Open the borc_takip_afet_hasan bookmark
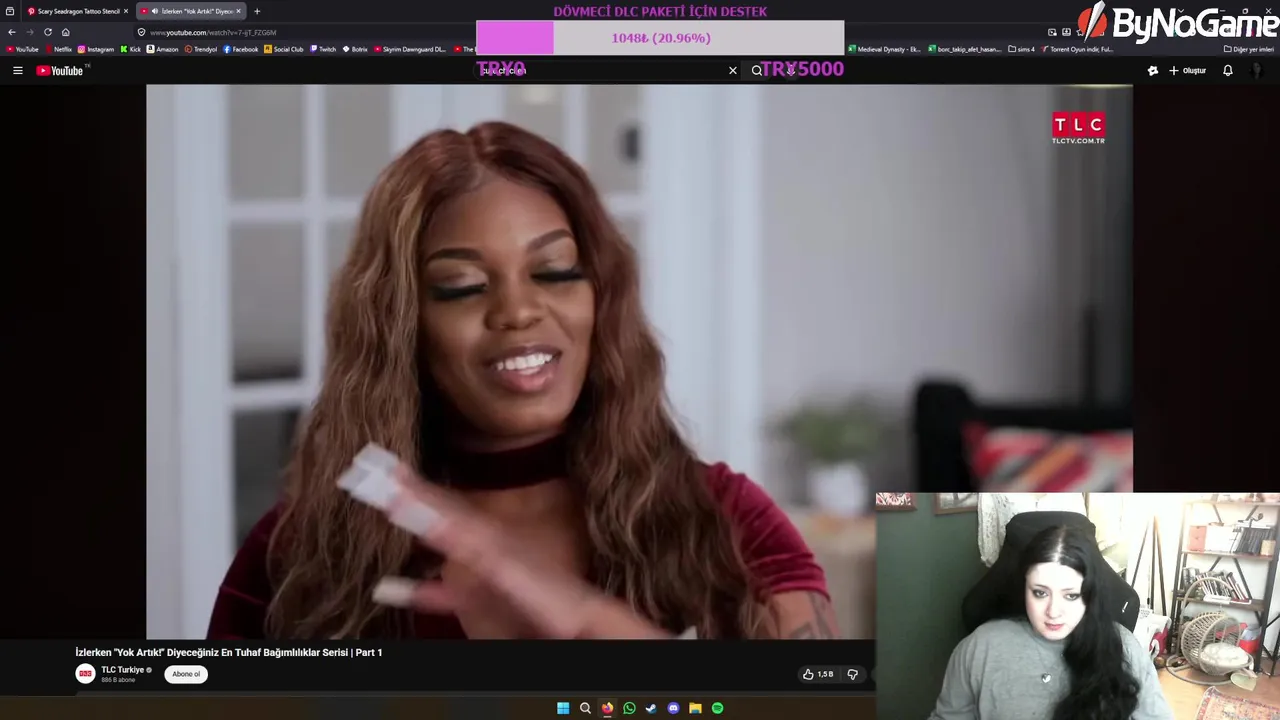 pyautogui.click(x=965, y=49)
